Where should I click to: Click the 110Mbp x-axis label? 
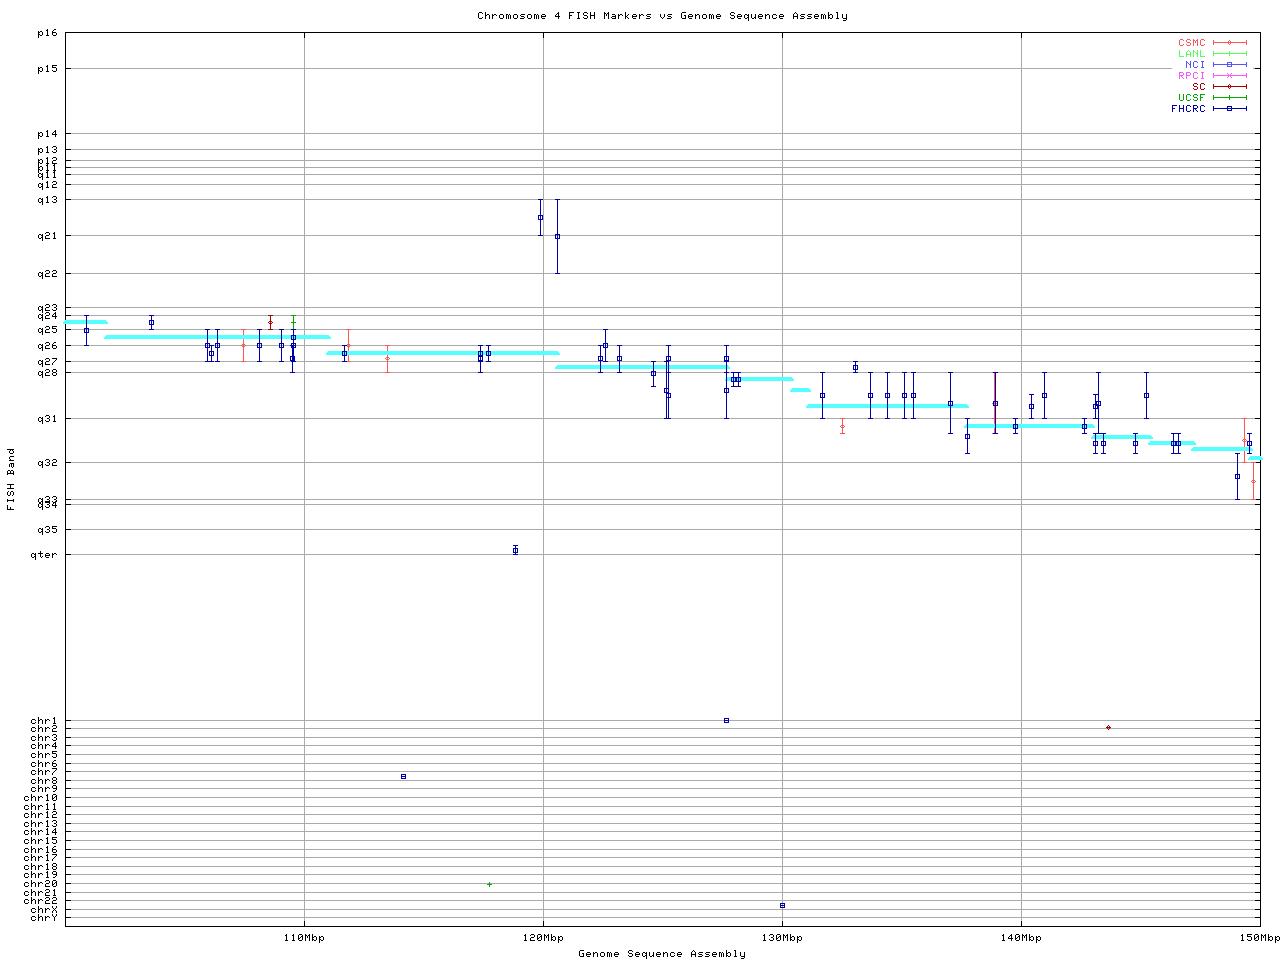(x=304, y=938)
